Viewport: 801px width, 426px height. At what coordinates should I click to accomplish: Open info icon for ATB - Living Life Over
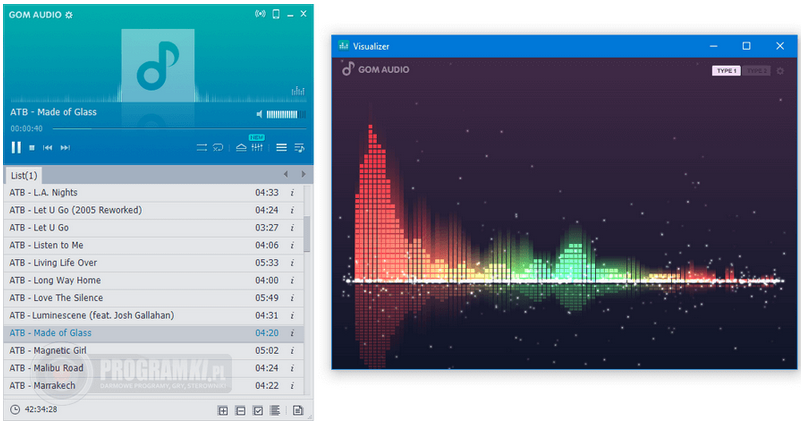click(292, 263)
